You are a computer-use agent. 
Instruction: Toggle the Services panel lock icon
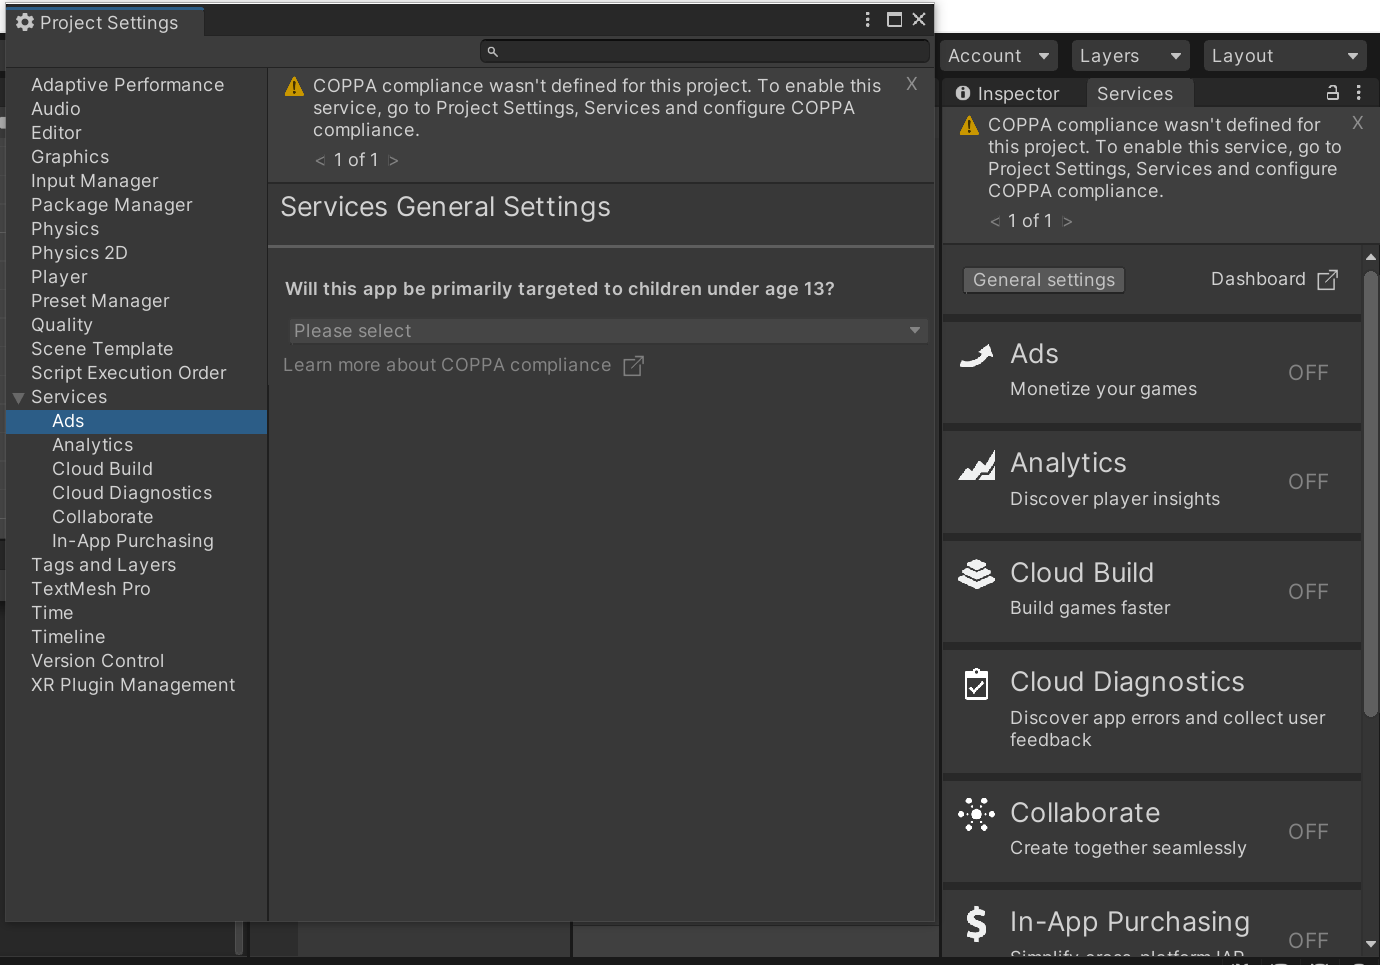(x=1332, y=93)
